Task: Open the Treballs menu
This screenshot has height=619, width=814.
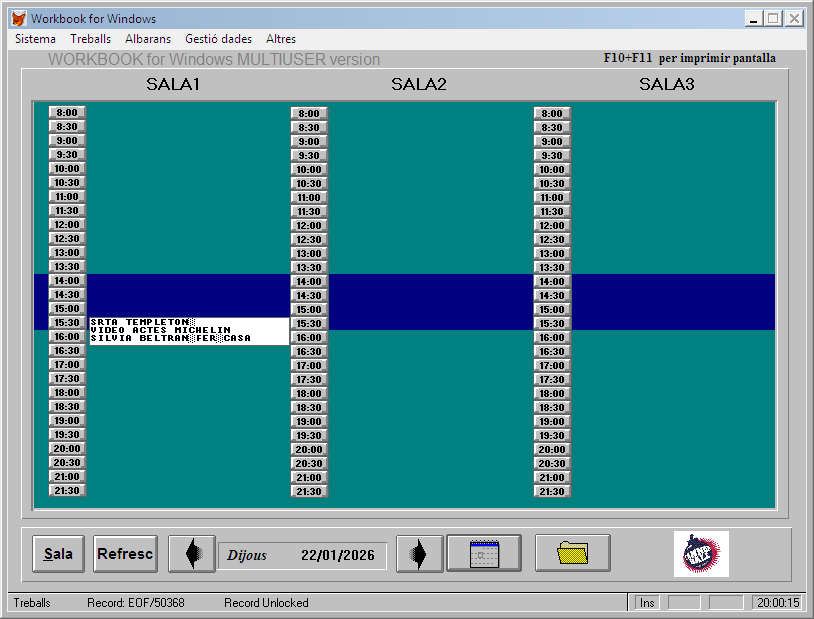Action: point(90,39)
